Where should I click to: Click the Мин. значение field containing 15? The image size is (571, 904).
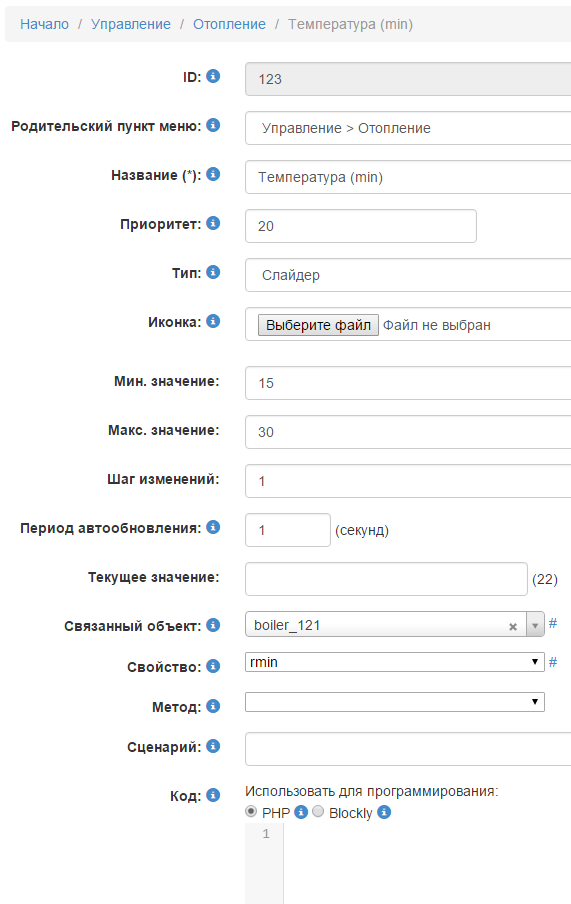[x=408, y=383]
